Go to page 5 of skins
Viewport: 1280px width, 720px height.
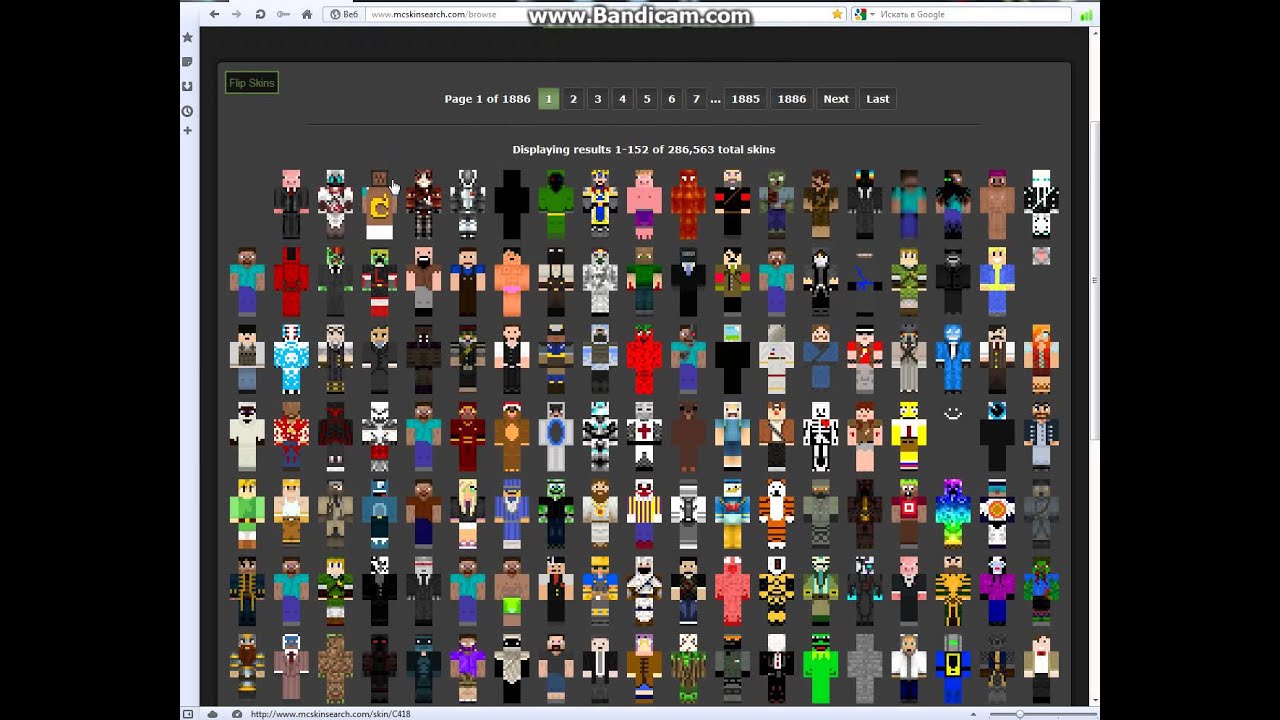(x=647, y=99)
